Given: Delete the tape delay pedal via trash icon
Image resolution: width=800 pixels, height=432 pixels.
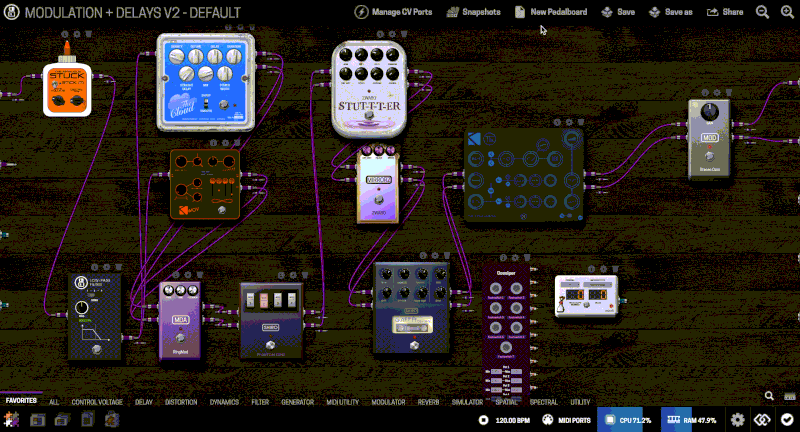Looking at the screenshot, I should click(446, 256).
